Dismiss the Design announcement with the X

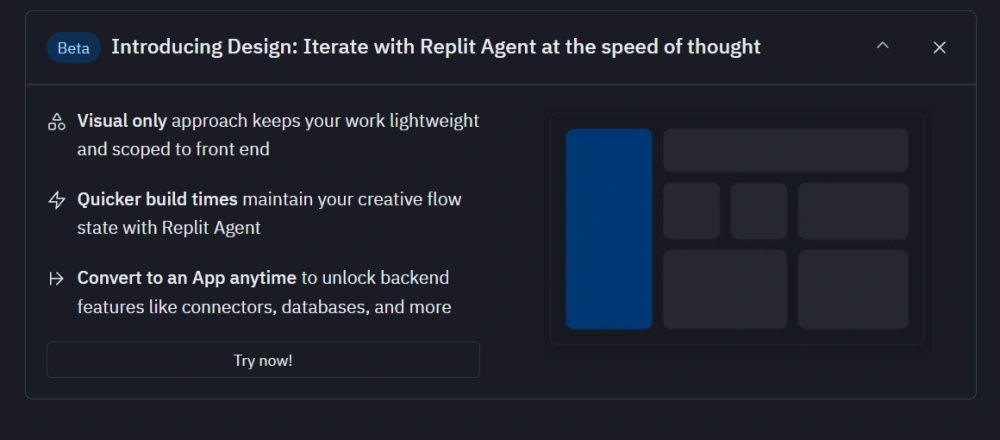coord(939,47)
